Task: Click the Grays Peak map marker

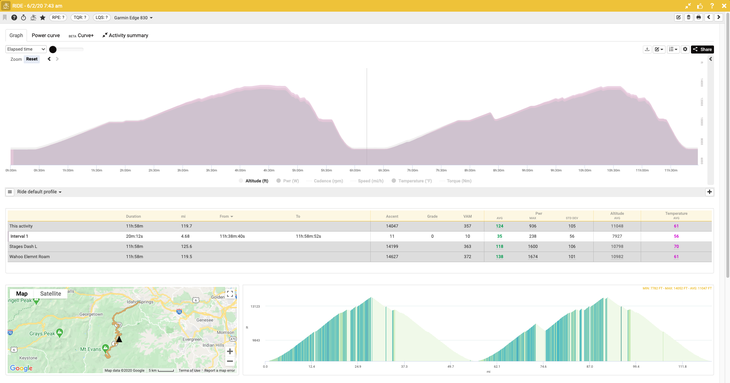Action: point(59,333)
